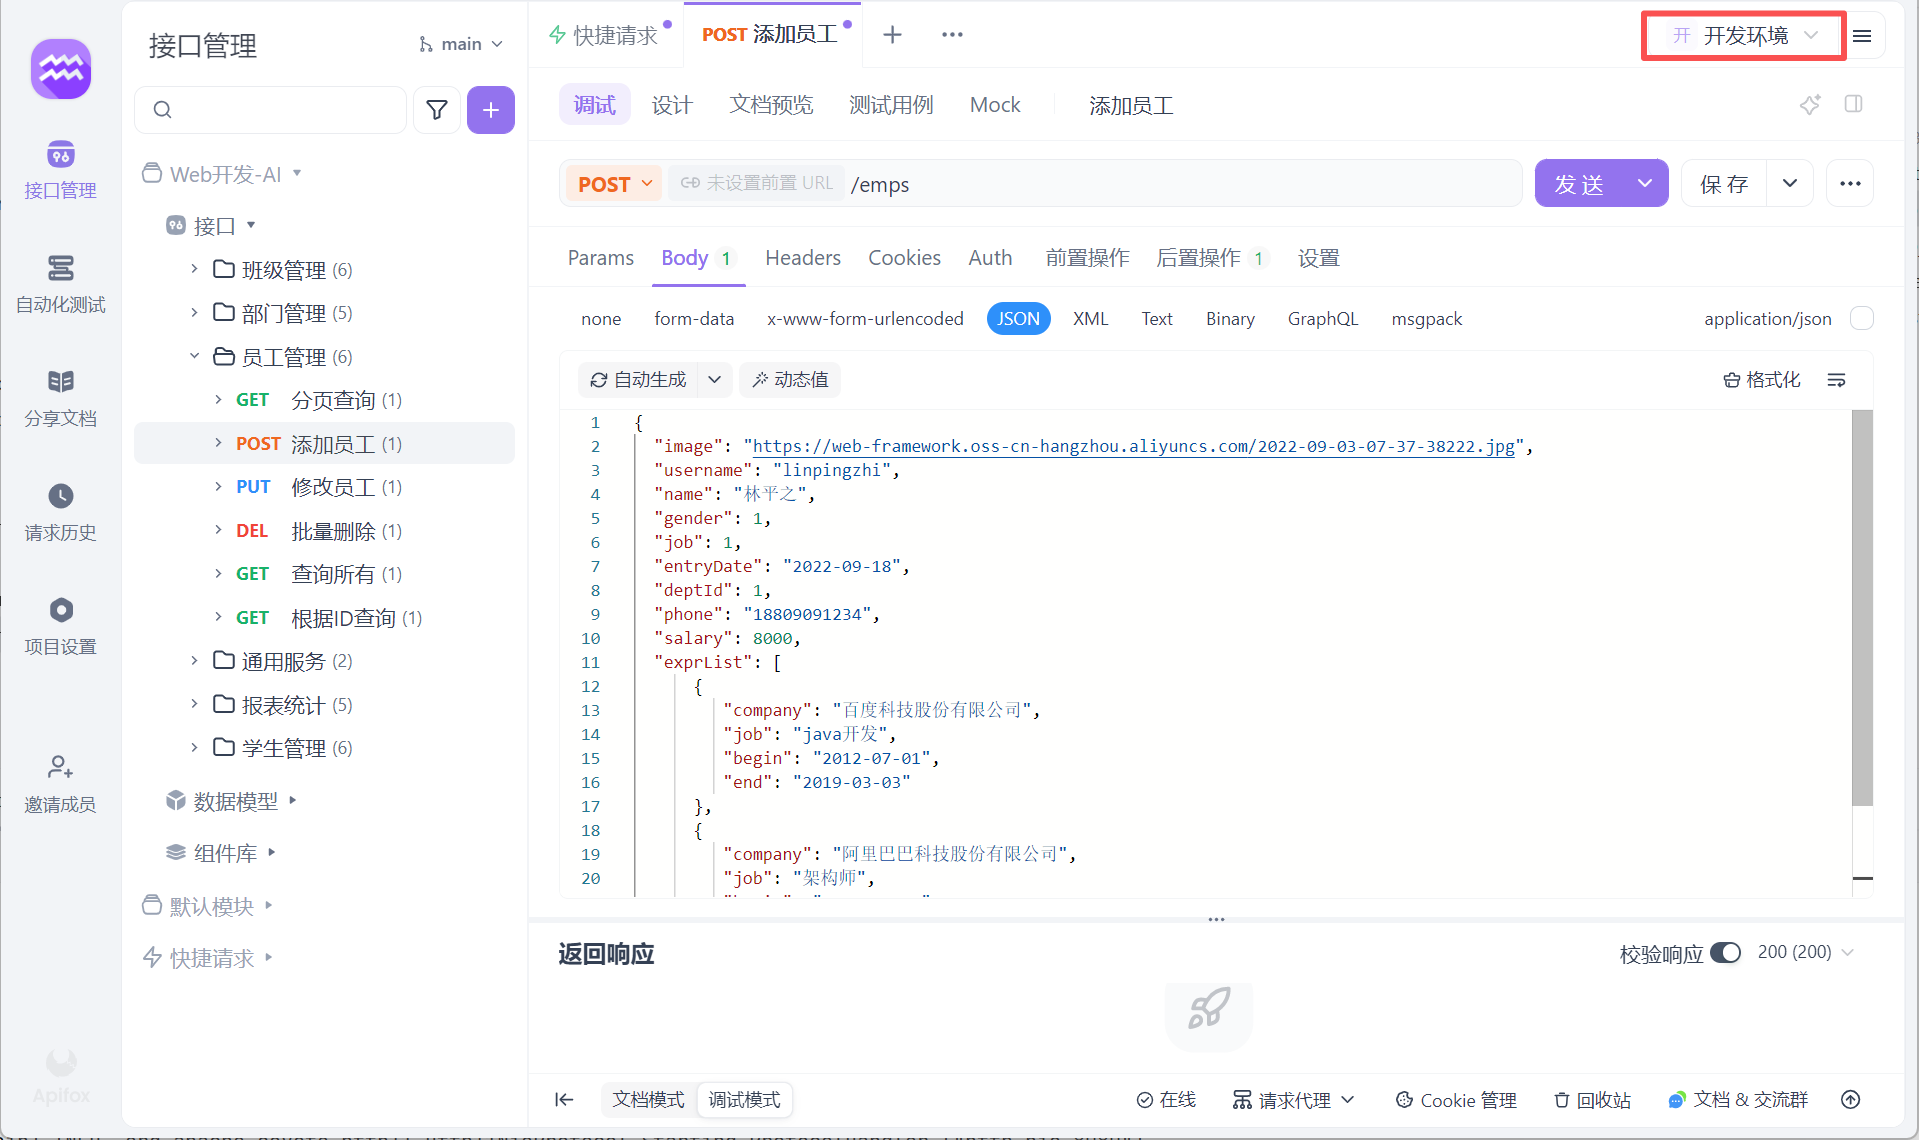Open the 保存 dropdown arrow

pyautogui.click(x=1790, y=183)
